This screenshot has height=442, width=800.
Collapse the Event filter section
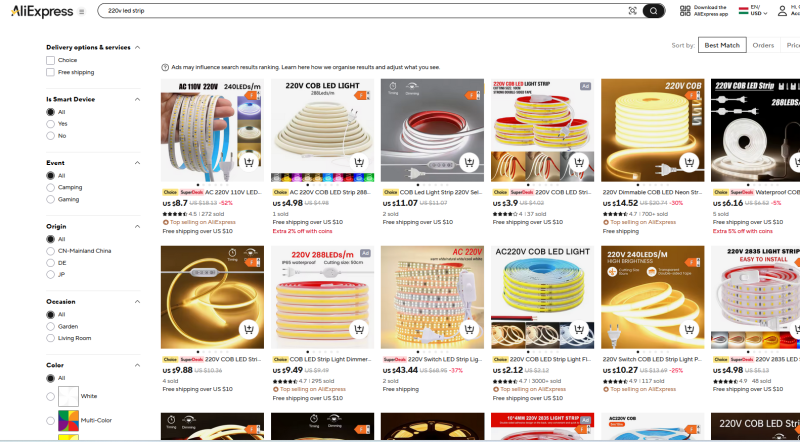point(137,163)
